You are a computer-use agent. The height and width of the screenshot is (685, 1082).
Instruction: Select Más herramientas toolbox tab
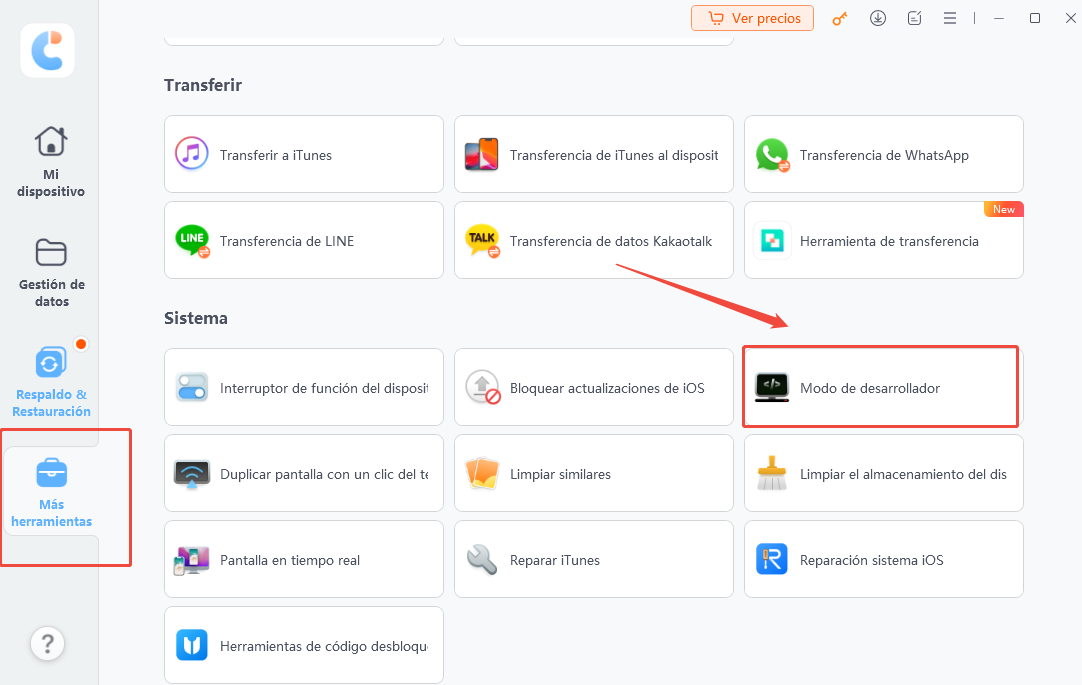tap(51, 493)
